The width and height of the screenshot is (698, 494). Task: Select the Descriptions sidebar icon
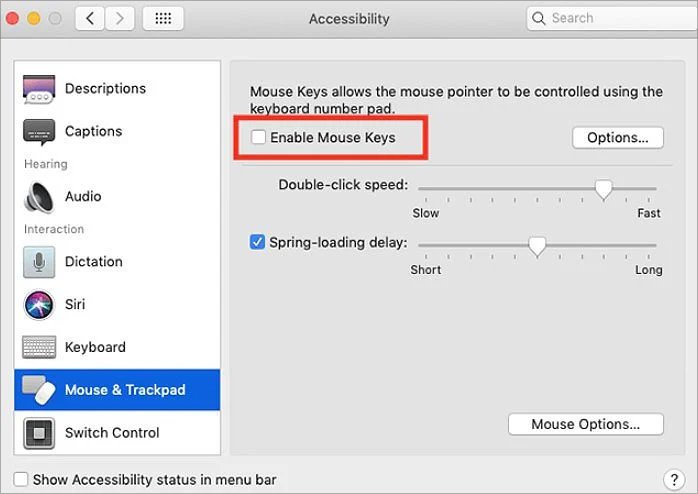[x=39, y=89]
